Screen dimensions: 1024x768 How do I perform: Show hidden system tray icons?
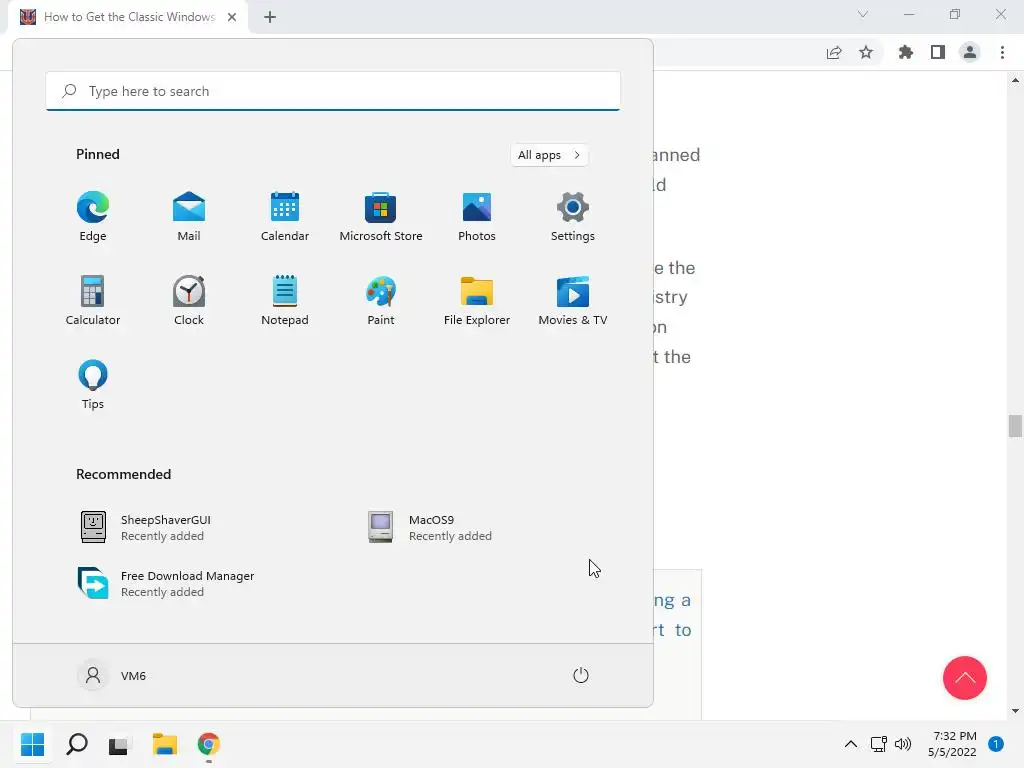(x=850, y=744)
